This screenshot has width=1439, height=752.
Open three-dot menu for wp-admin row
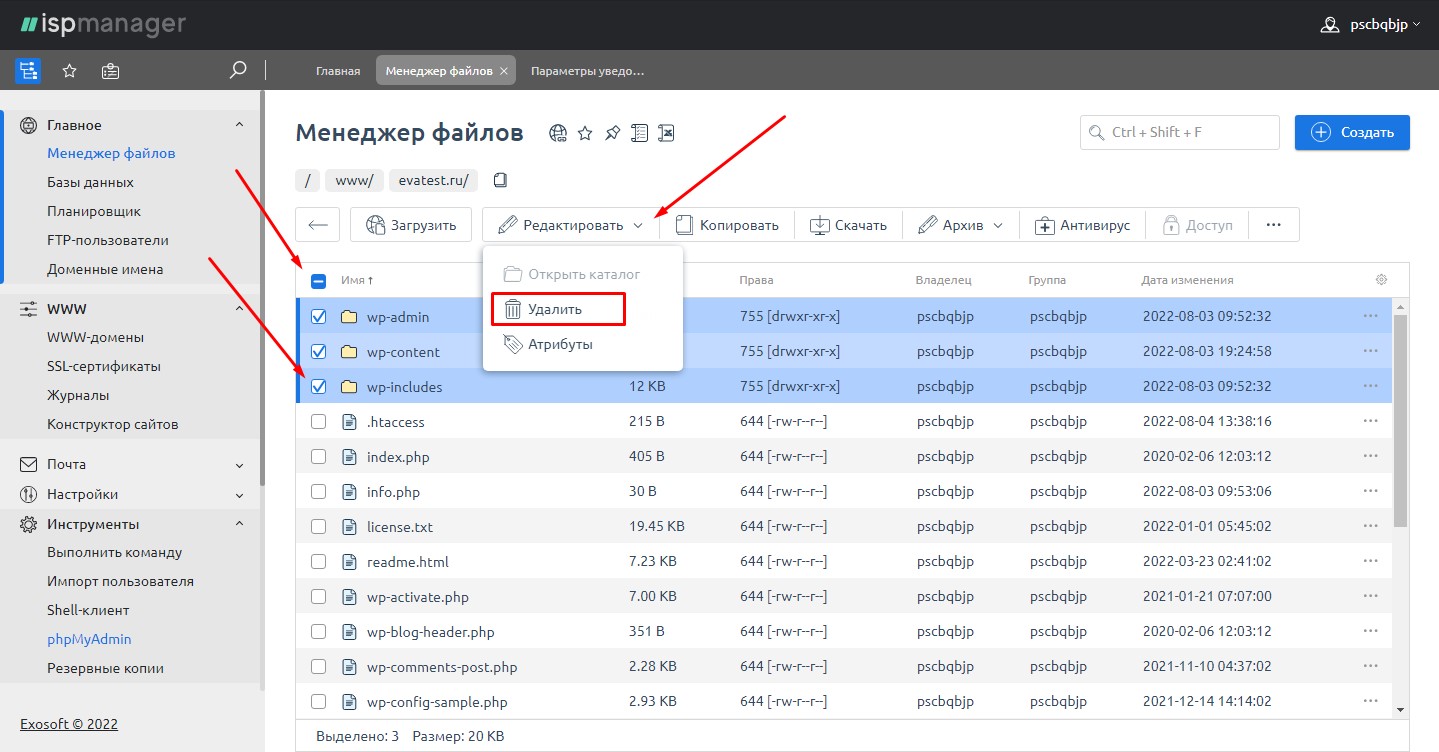click(1370, 317)
